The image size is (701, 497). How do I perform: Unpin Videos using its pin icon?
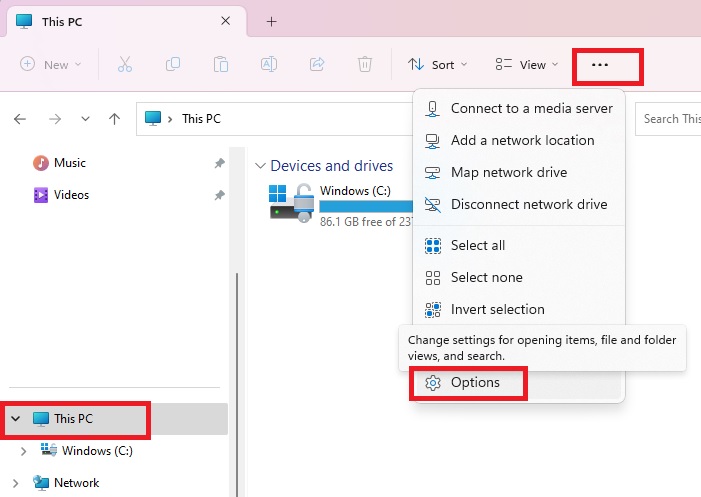(219, 195)
